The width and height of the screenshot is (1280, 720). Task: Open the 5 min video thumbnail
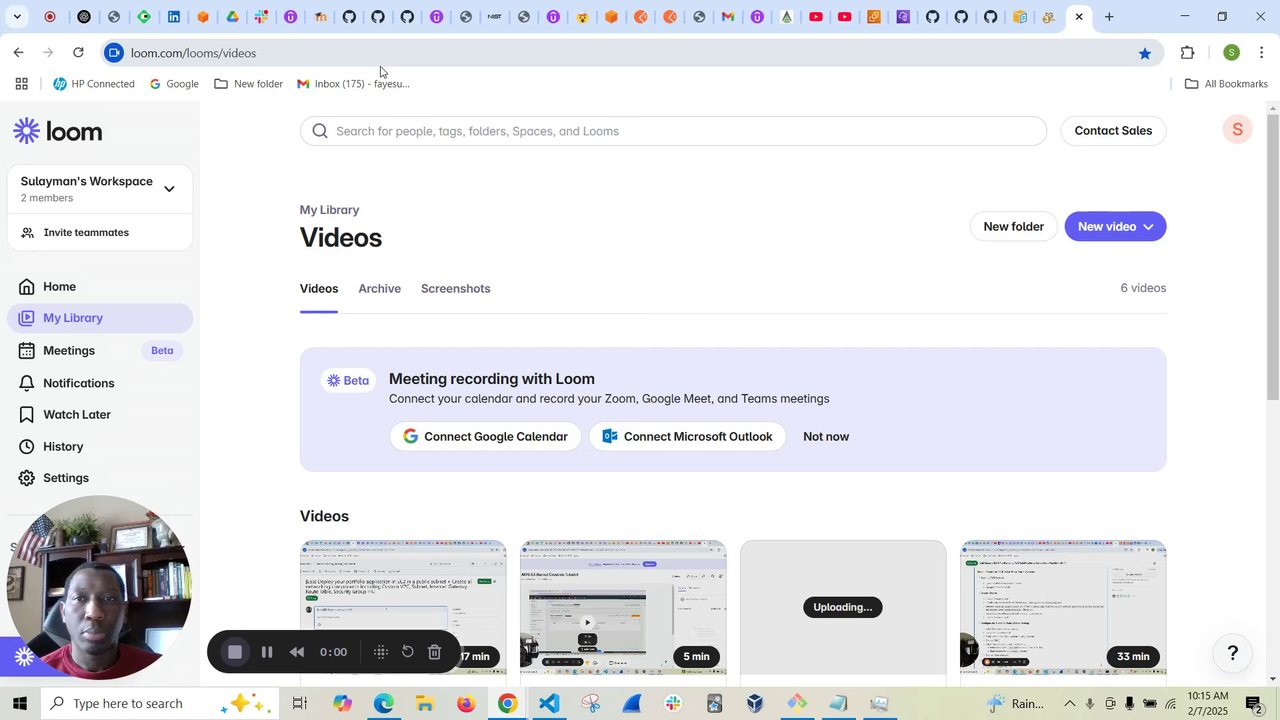point(623,608)
